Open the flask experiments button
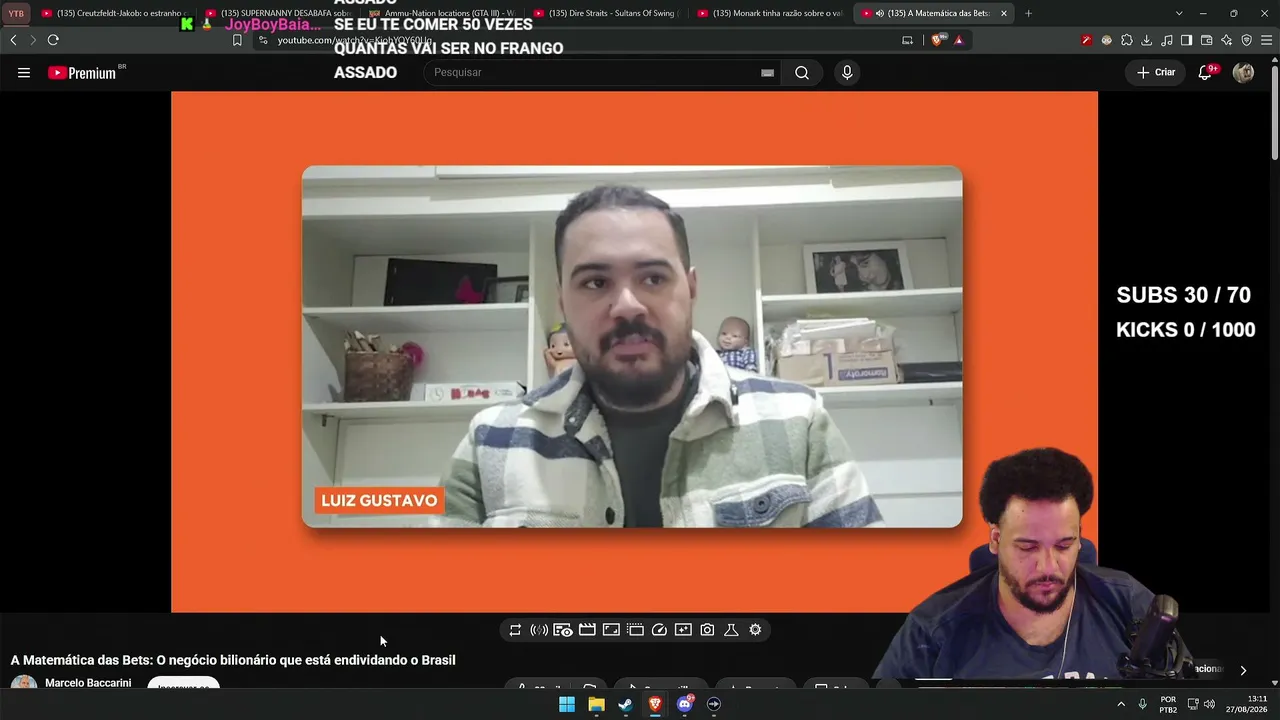 731,630
